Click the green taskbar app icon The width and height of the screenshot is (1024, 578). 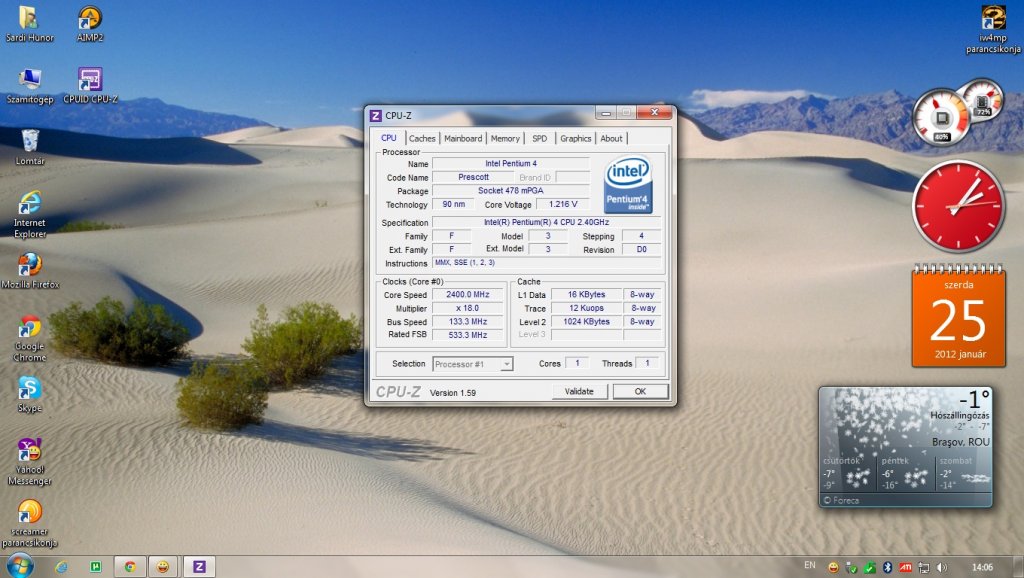coord(95,567)
